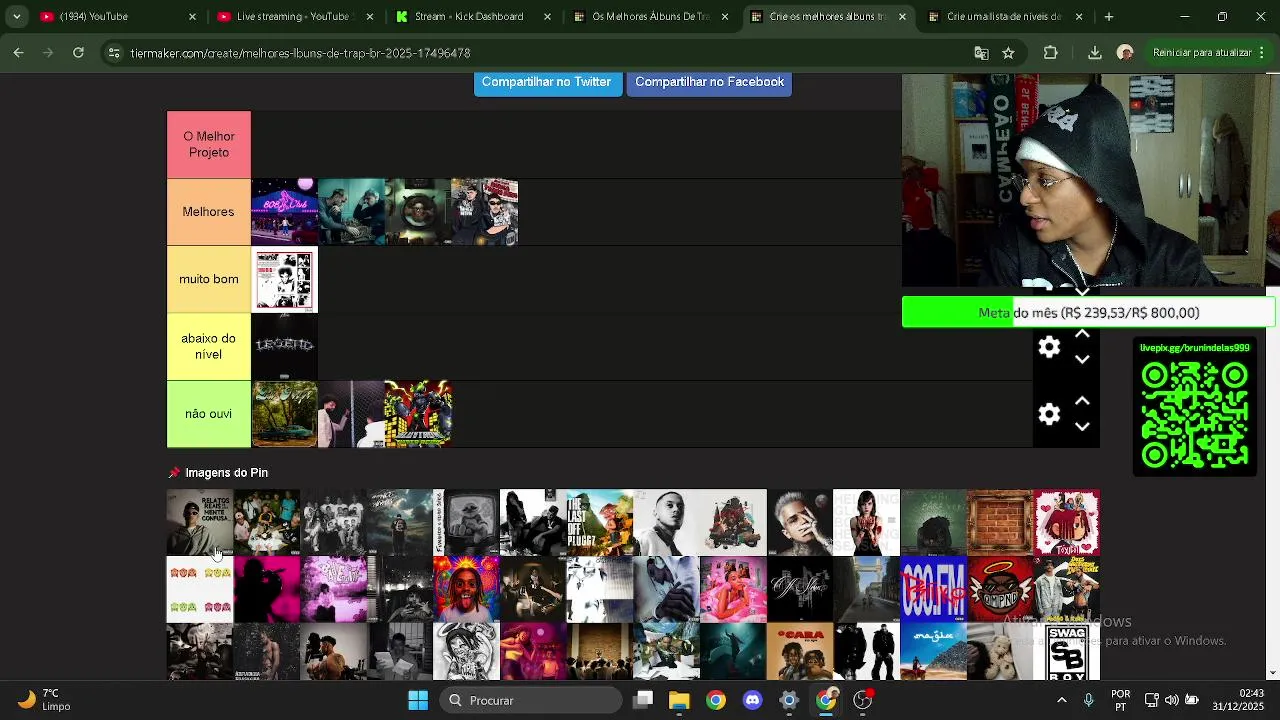Select Legend album in abaixo do nível
This screenshot has height=720, width=1280.
(x=284, y=346)
